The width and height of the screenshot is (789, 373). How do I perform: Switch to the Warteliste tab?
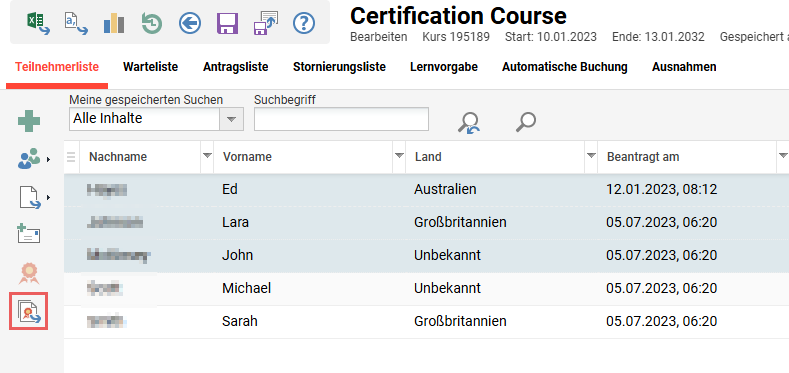150,67
